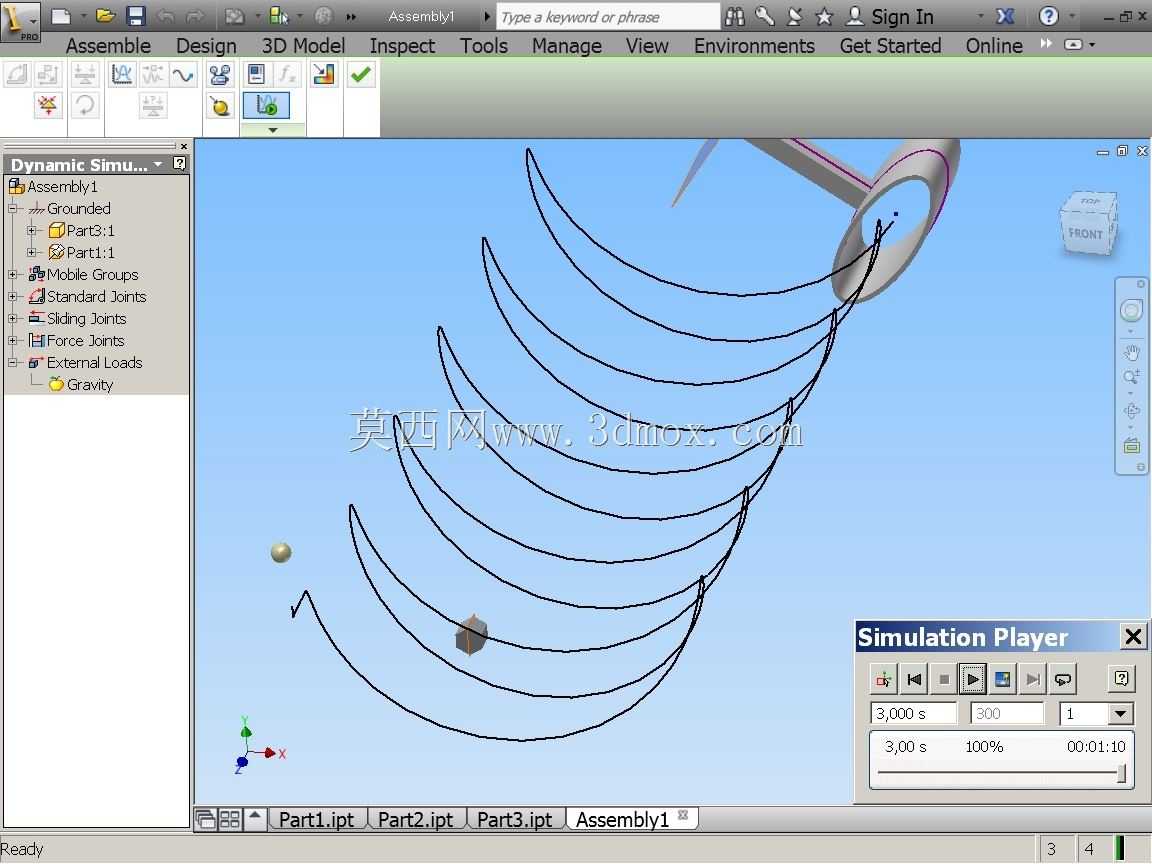Open the Mechanism Status icon

(x=48, y=105)
